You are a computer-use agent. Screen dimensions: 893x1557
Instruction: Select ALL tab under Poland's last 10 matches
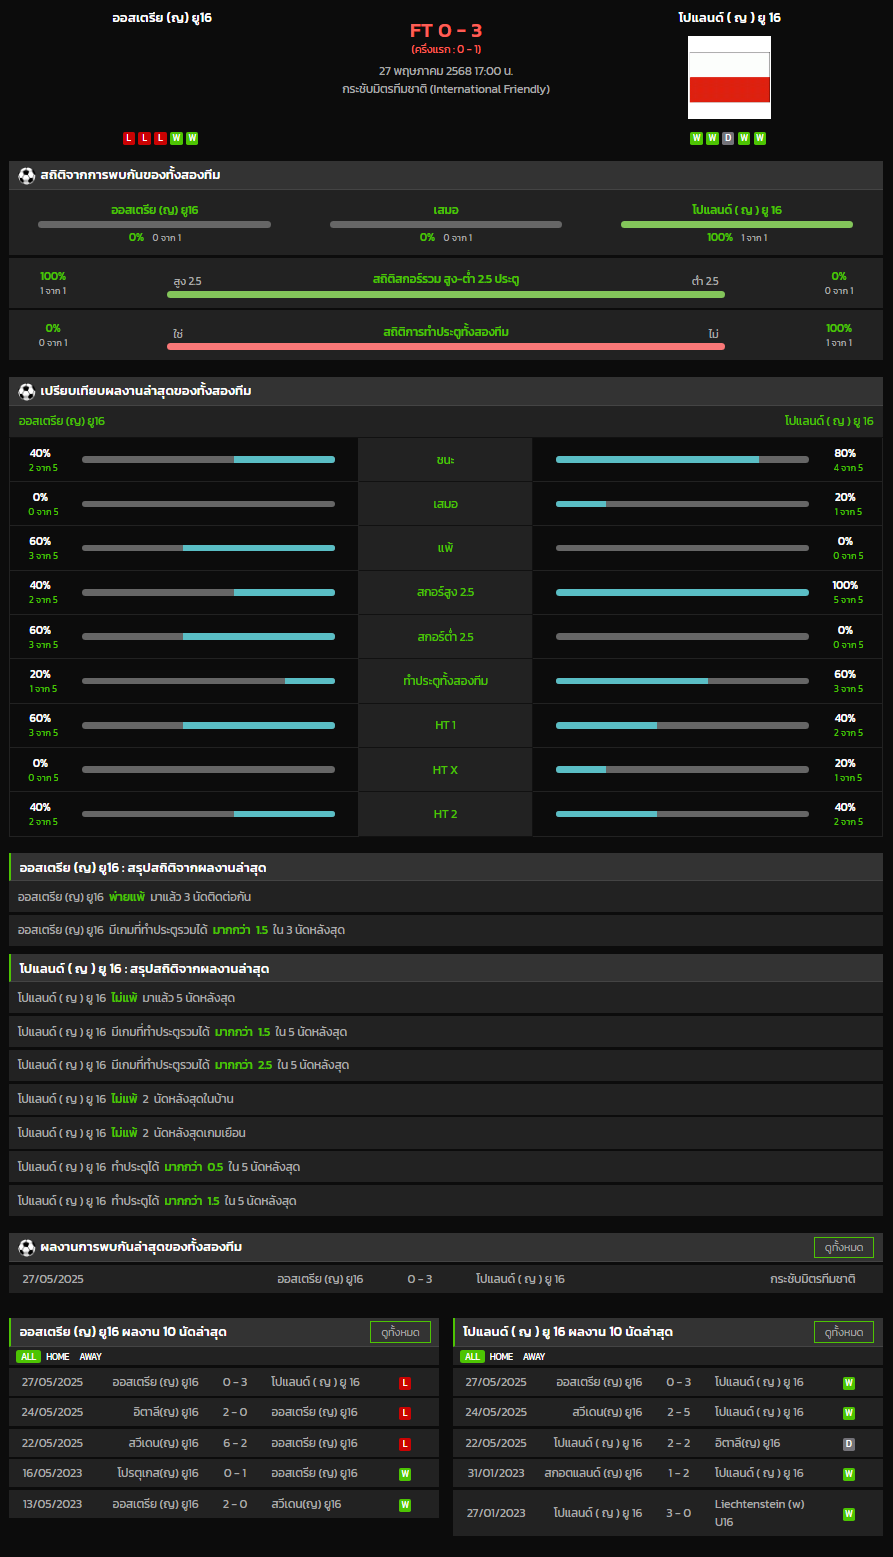click(472, 1357)
